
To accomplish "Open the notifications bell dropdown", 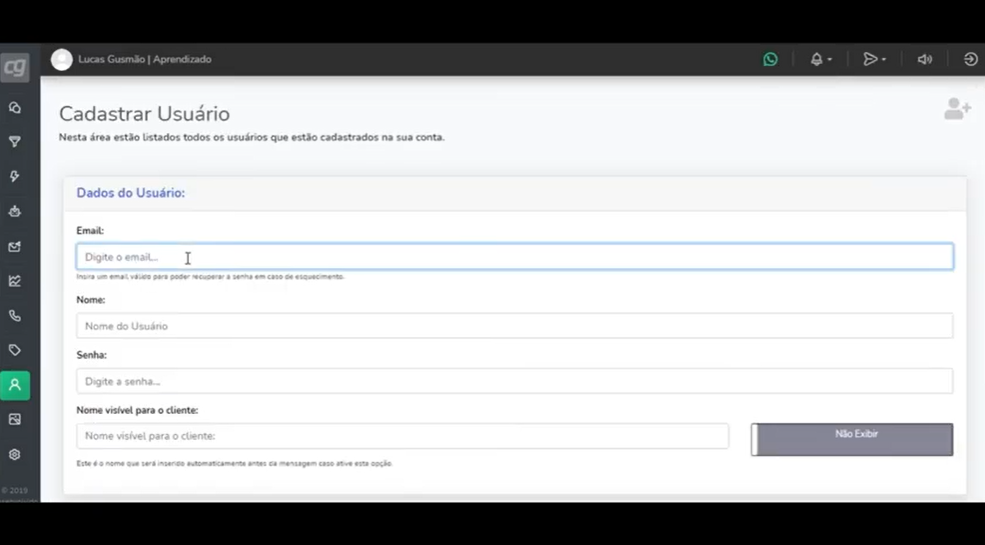I will (x=820, y=59).
